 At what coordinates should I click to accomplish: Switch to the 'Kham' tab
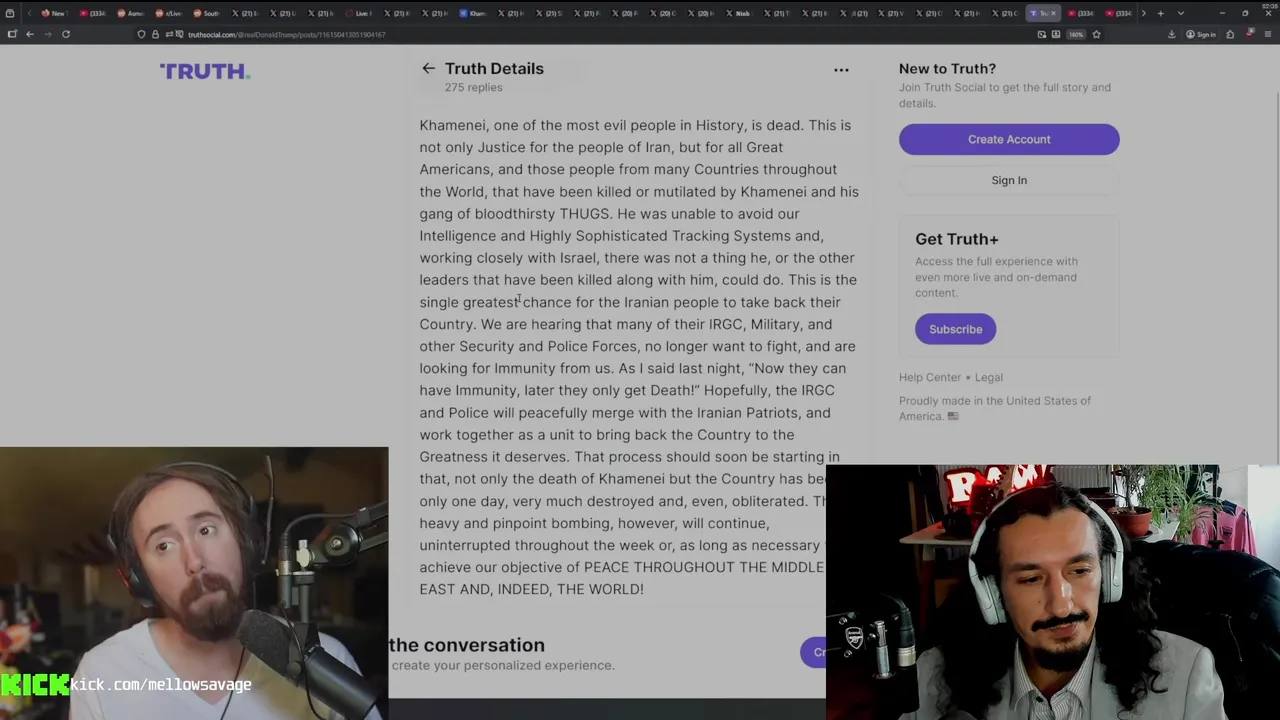pos(472,13)
